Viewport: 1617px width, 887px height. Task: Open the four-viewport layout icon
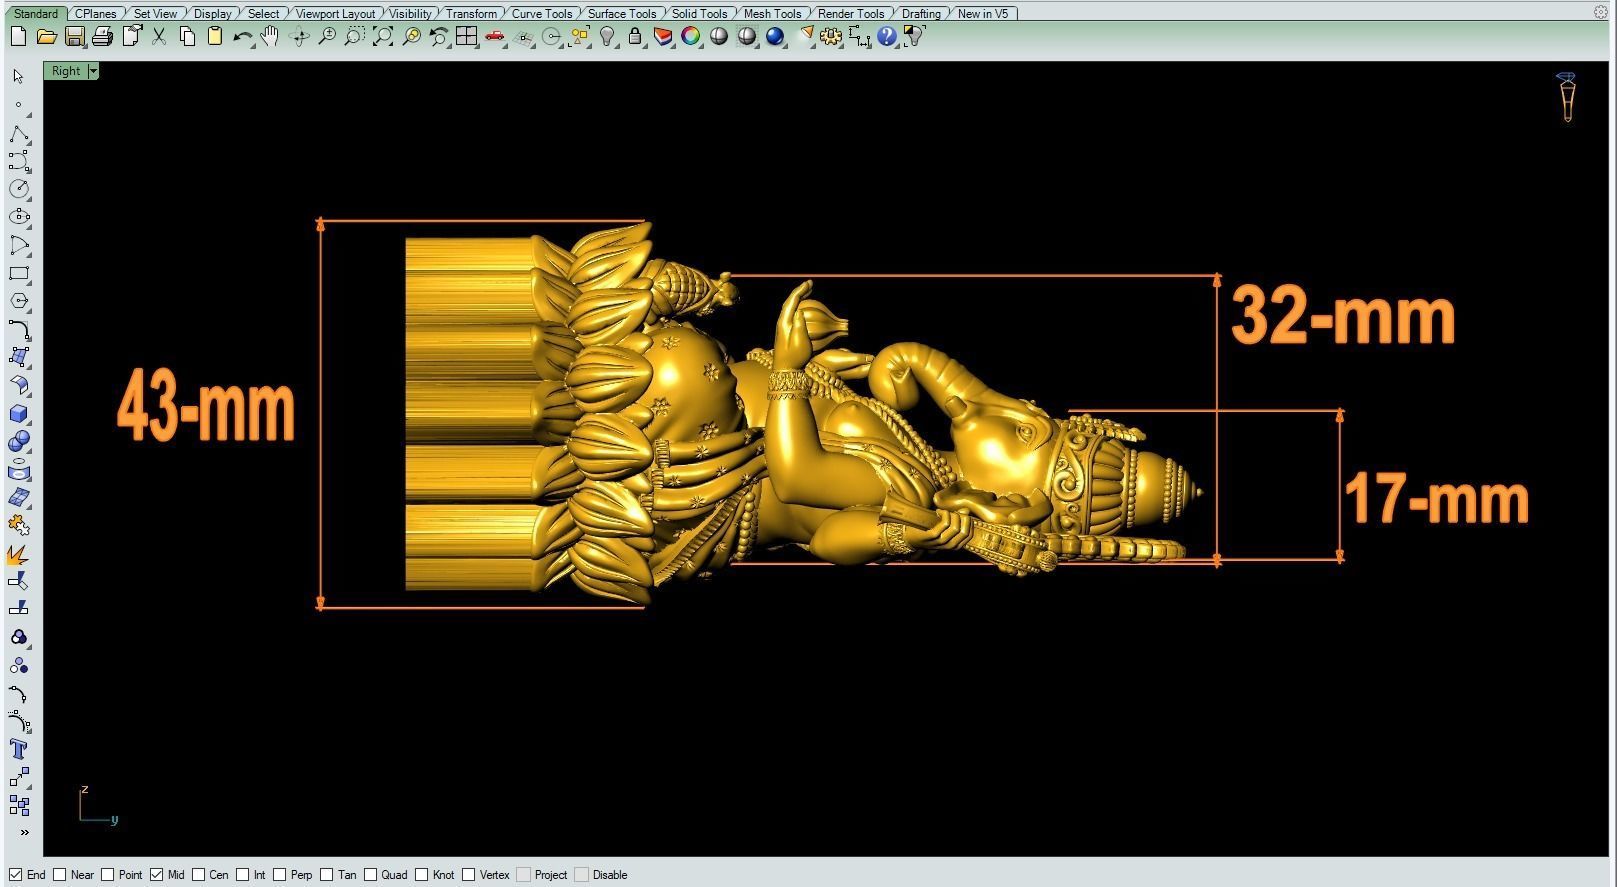point(466,37)
